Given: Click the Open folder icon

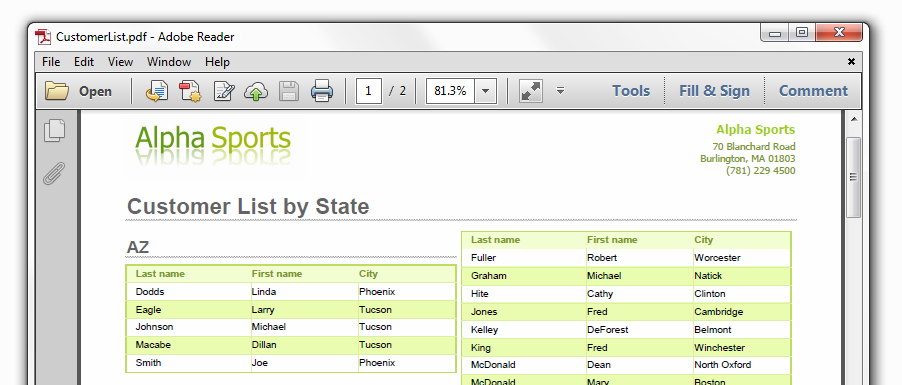Looking at the screenshot, I should [57, 91].
